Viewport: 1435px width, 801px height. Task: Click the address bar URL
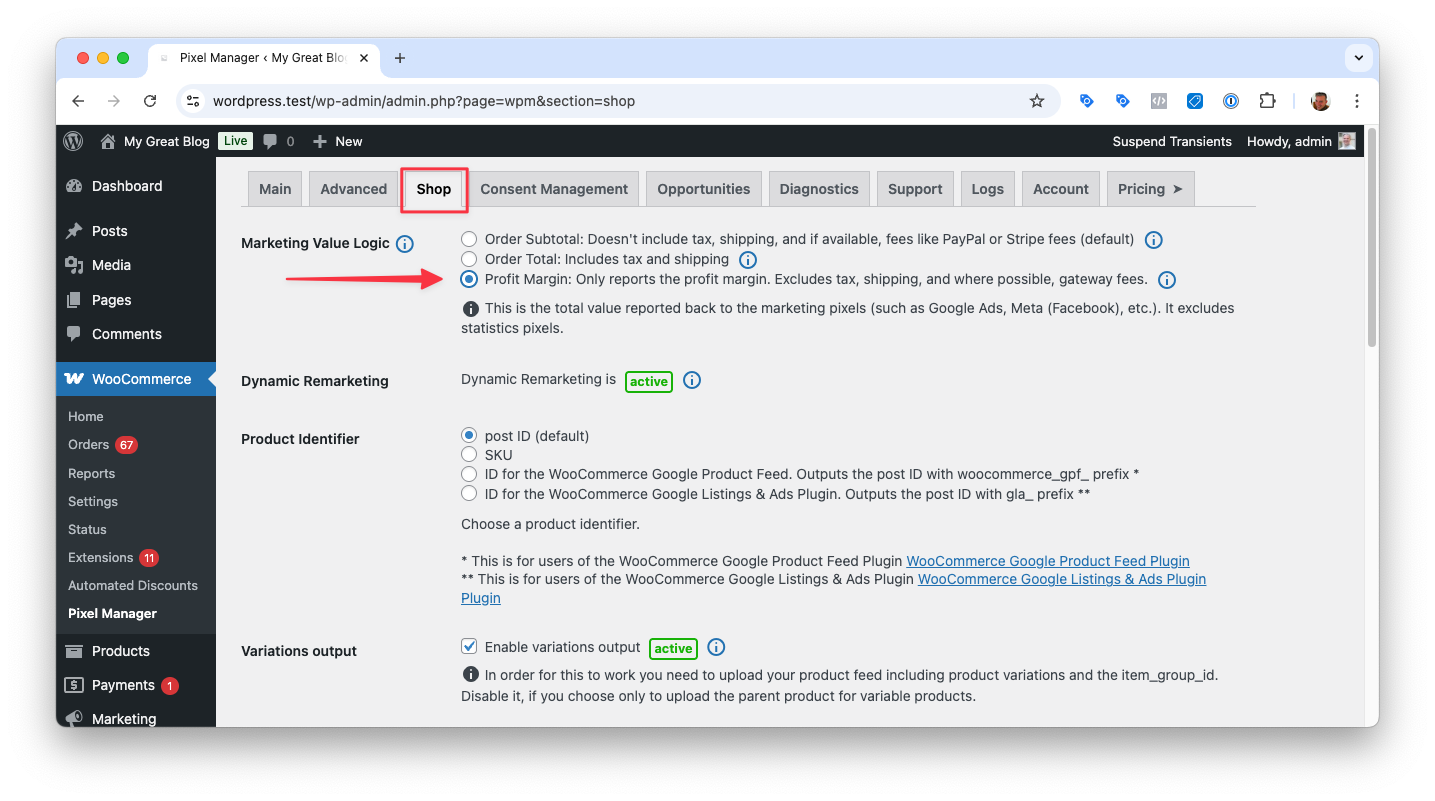coord(424,101)
